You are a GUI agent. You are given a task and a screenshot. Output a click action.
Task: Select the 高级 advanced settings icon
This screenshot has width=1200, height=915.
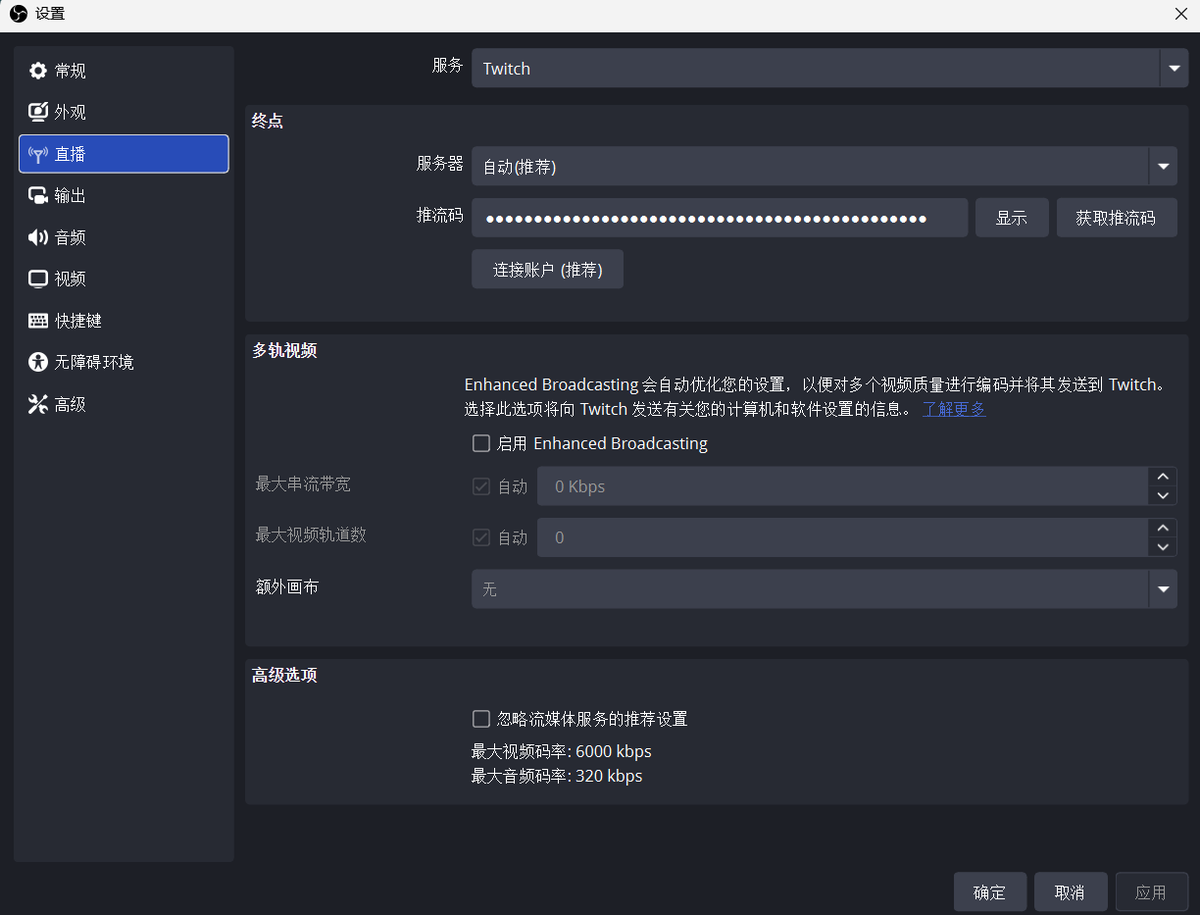pos(37,404)
